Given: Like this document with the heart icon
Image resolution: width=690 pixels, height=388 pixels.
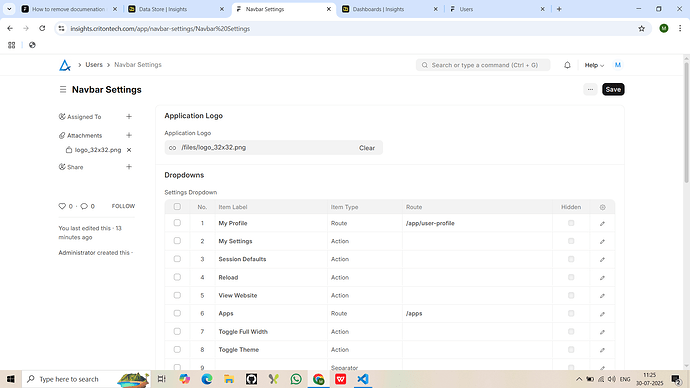Looking at the screenshot, I should tap(62, 206).
